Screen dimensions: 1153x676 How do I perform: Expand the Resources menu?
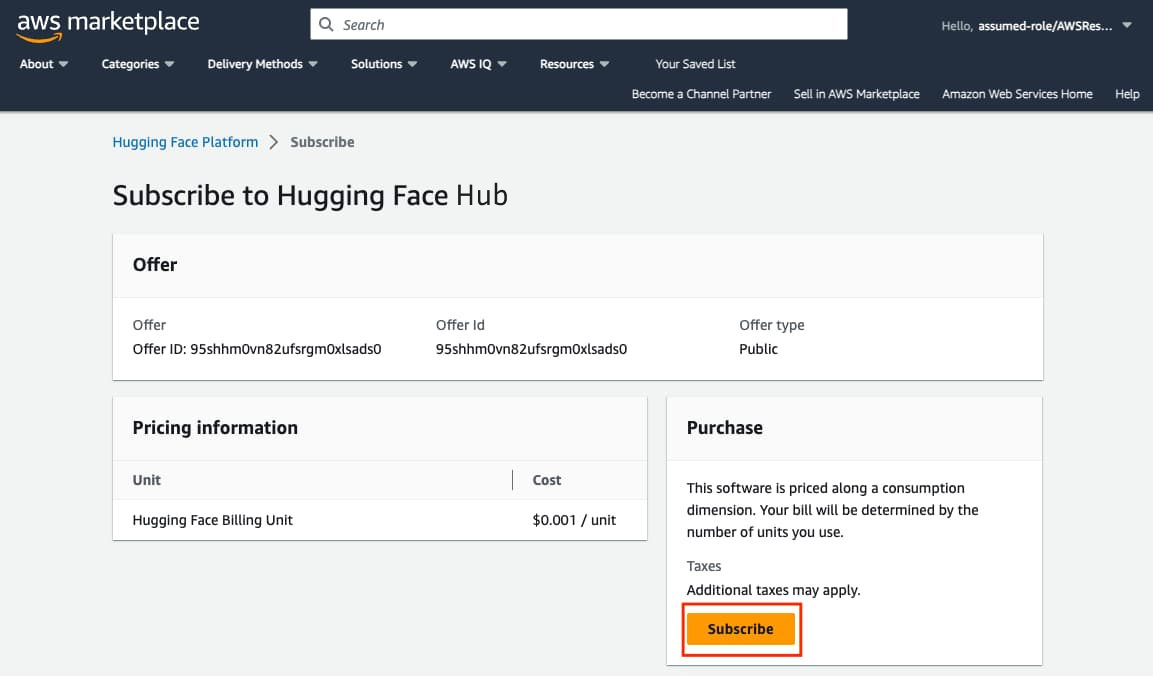click(574, 64)
